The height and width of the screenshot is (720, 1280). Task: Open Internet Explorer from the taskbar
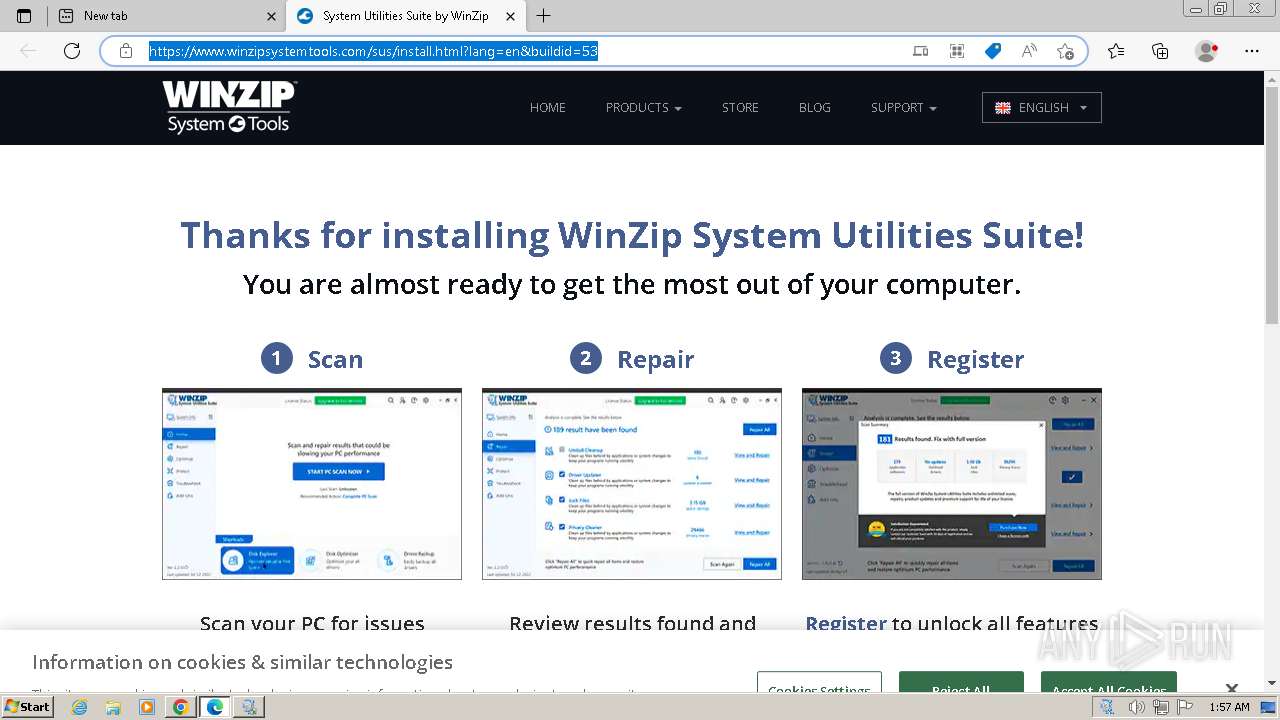[x=79, y=707]
